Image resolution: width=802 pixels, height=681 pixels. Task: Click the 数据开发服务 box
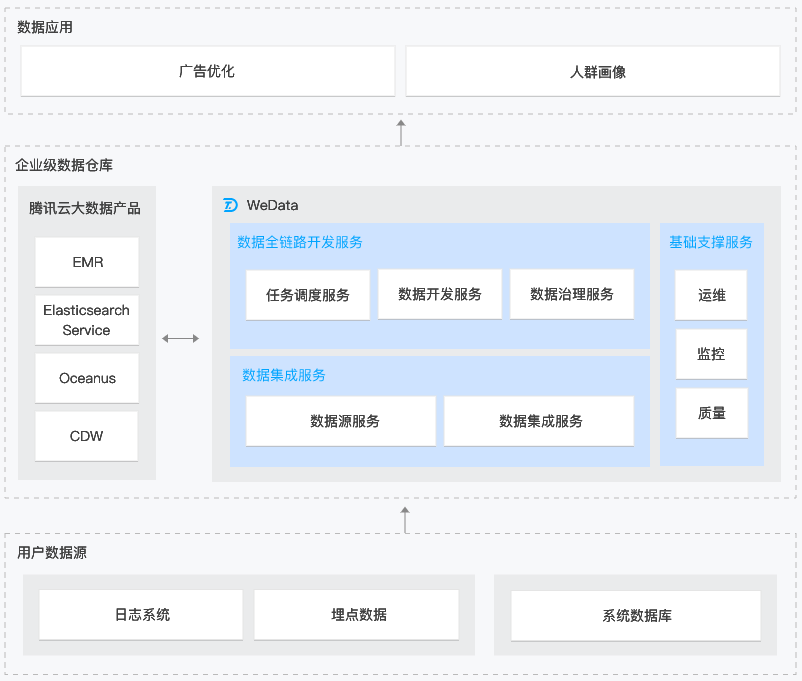point(440,294)
